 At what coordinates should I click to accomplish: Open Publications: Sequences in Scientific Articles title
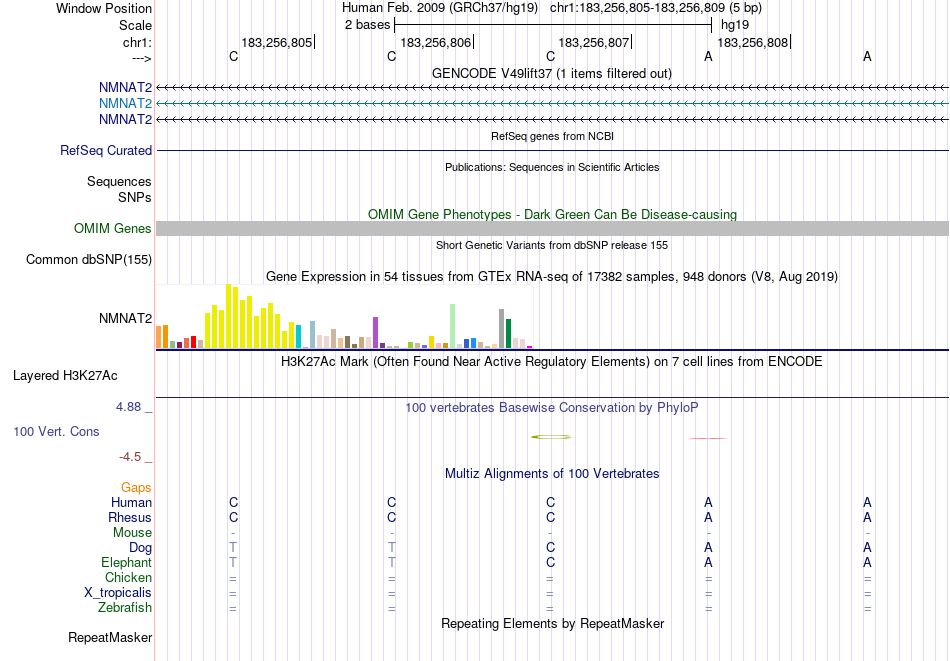tap(552, 167)
